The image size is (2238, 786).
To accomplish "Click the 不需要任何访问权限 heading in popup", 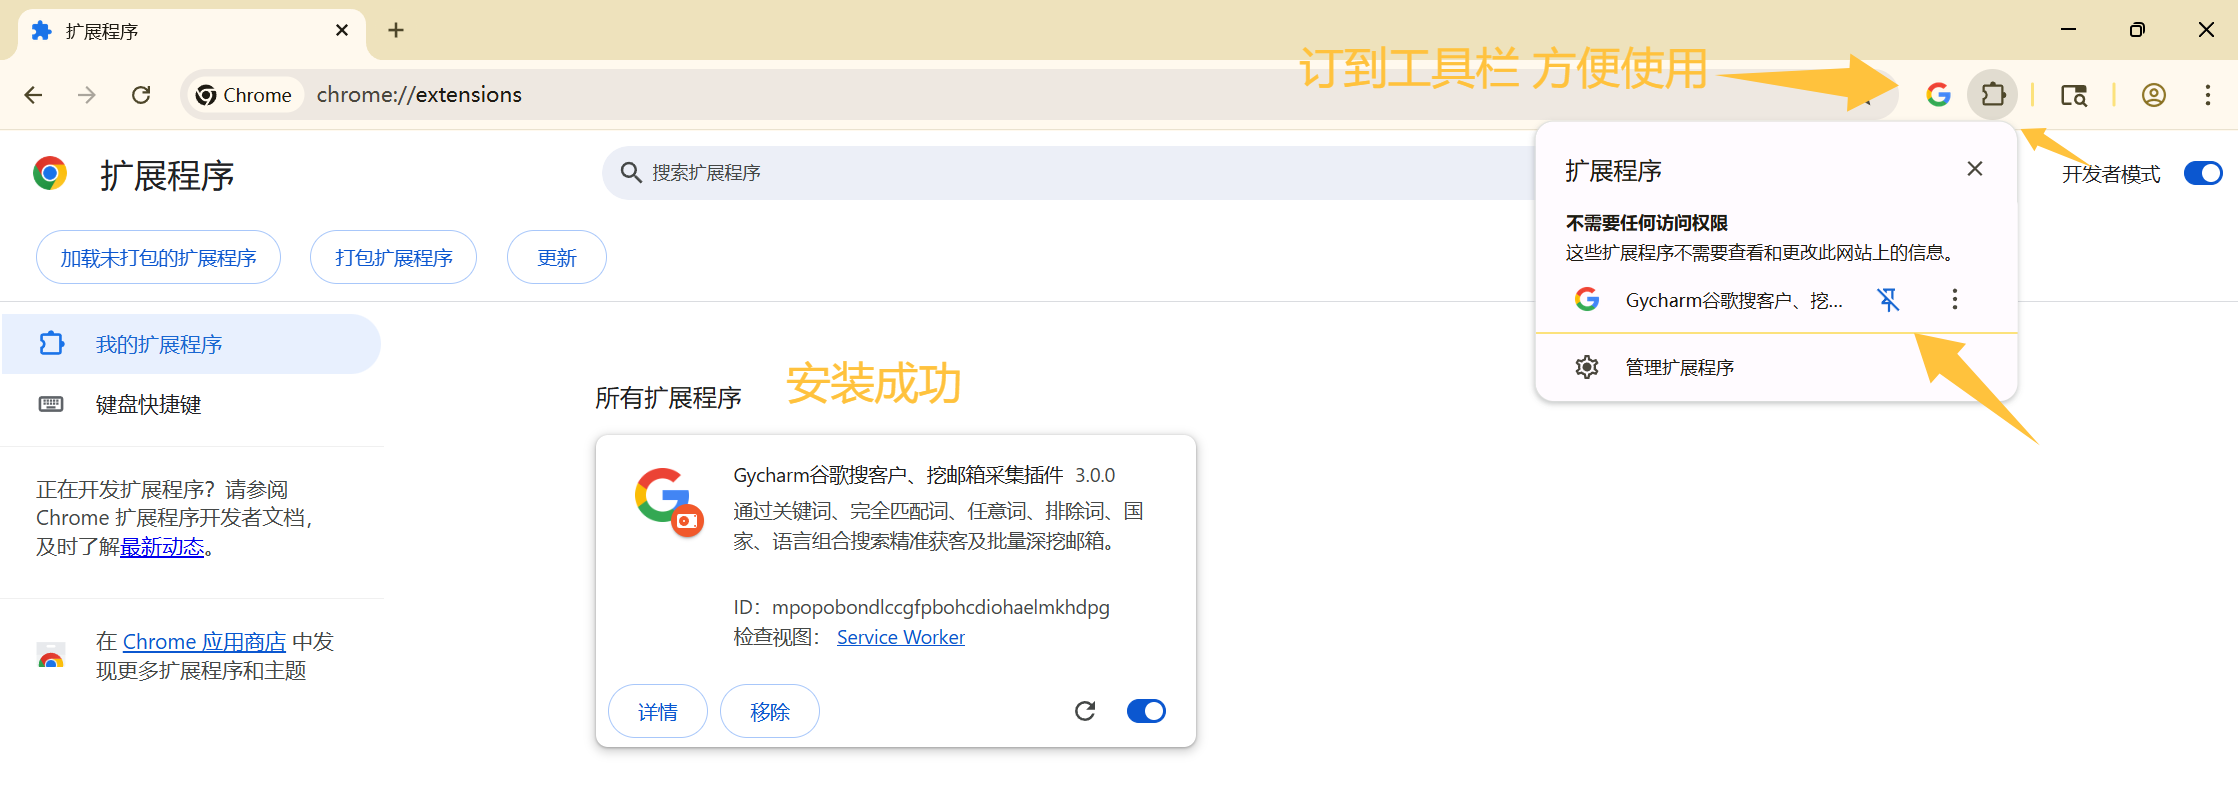I will click(x=1646, y=223).
